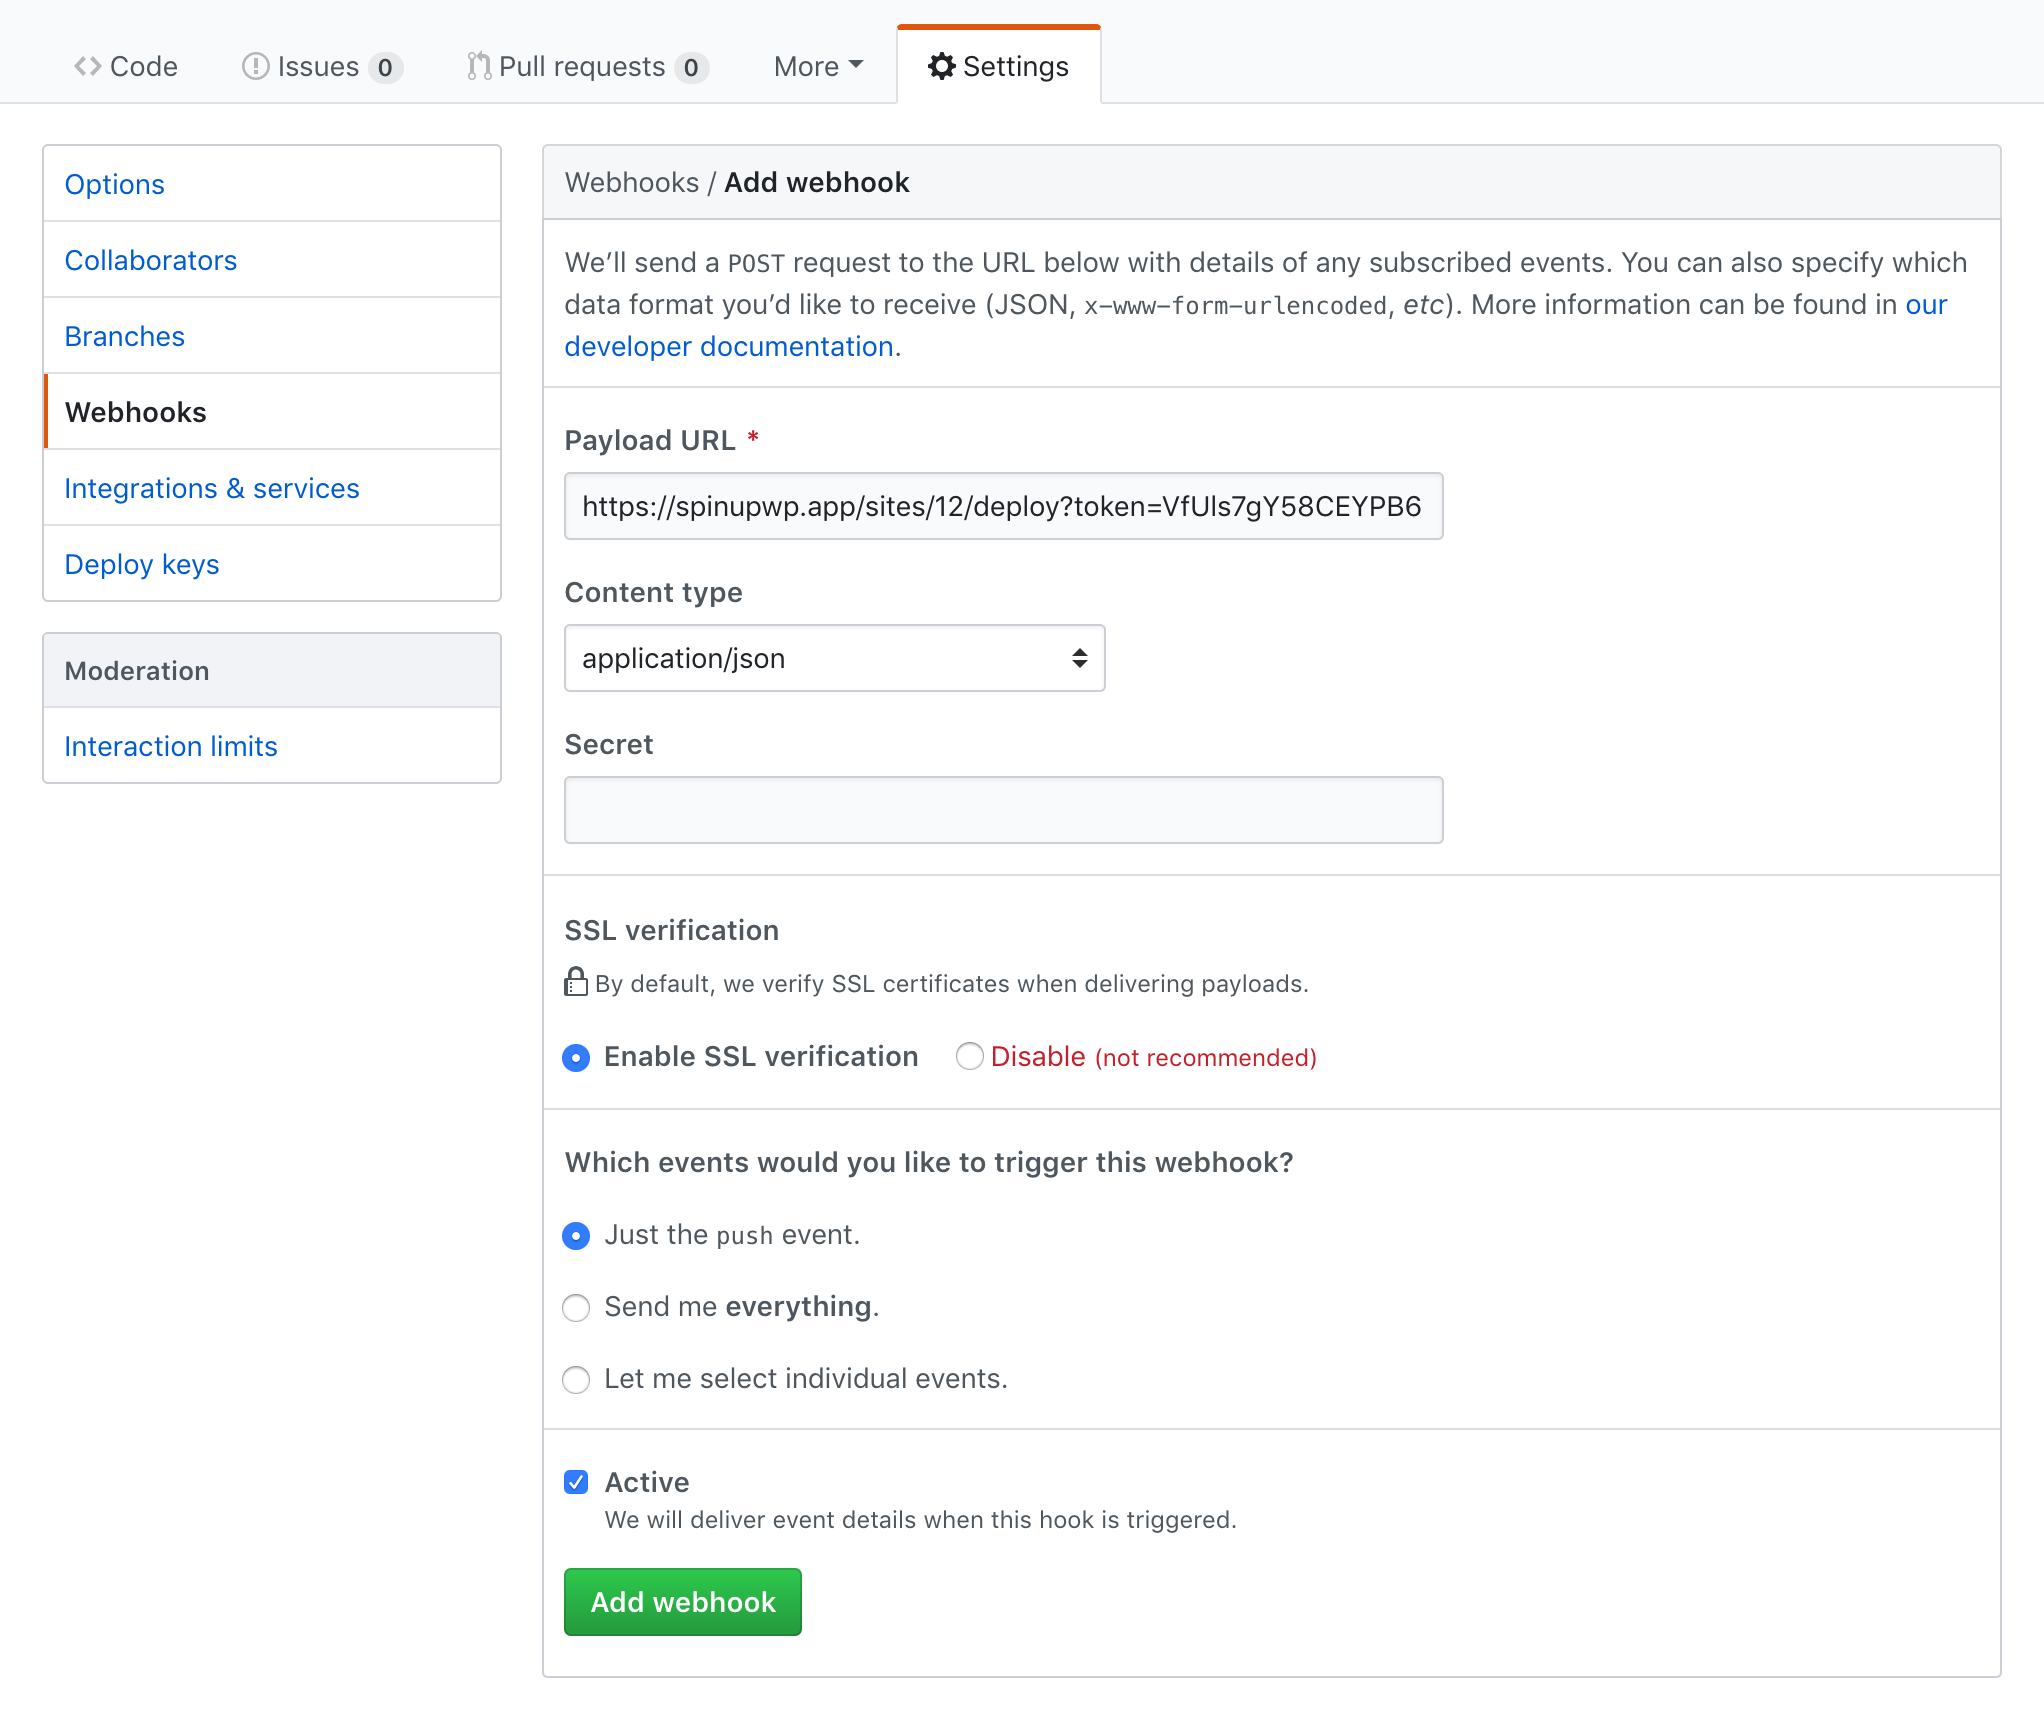The height and width of the screenshot is (1726, 2044).
Task: Open the Settings tab
Action: point(999,66)
